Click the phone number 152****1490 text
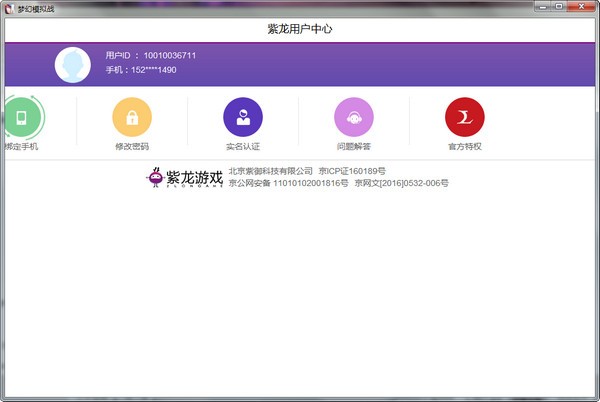 (153, 70)
